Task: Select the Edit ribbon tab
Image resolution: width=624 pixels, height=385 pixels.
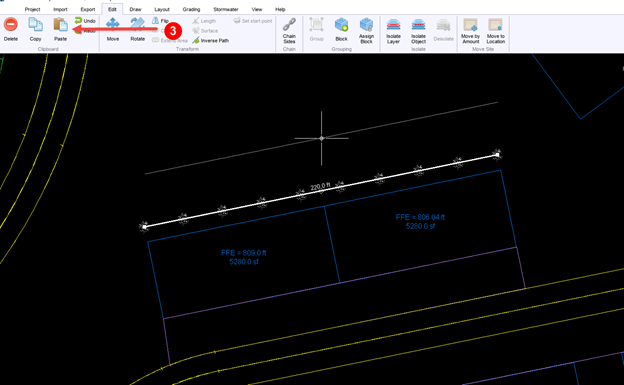Action: tap(112, 9)
